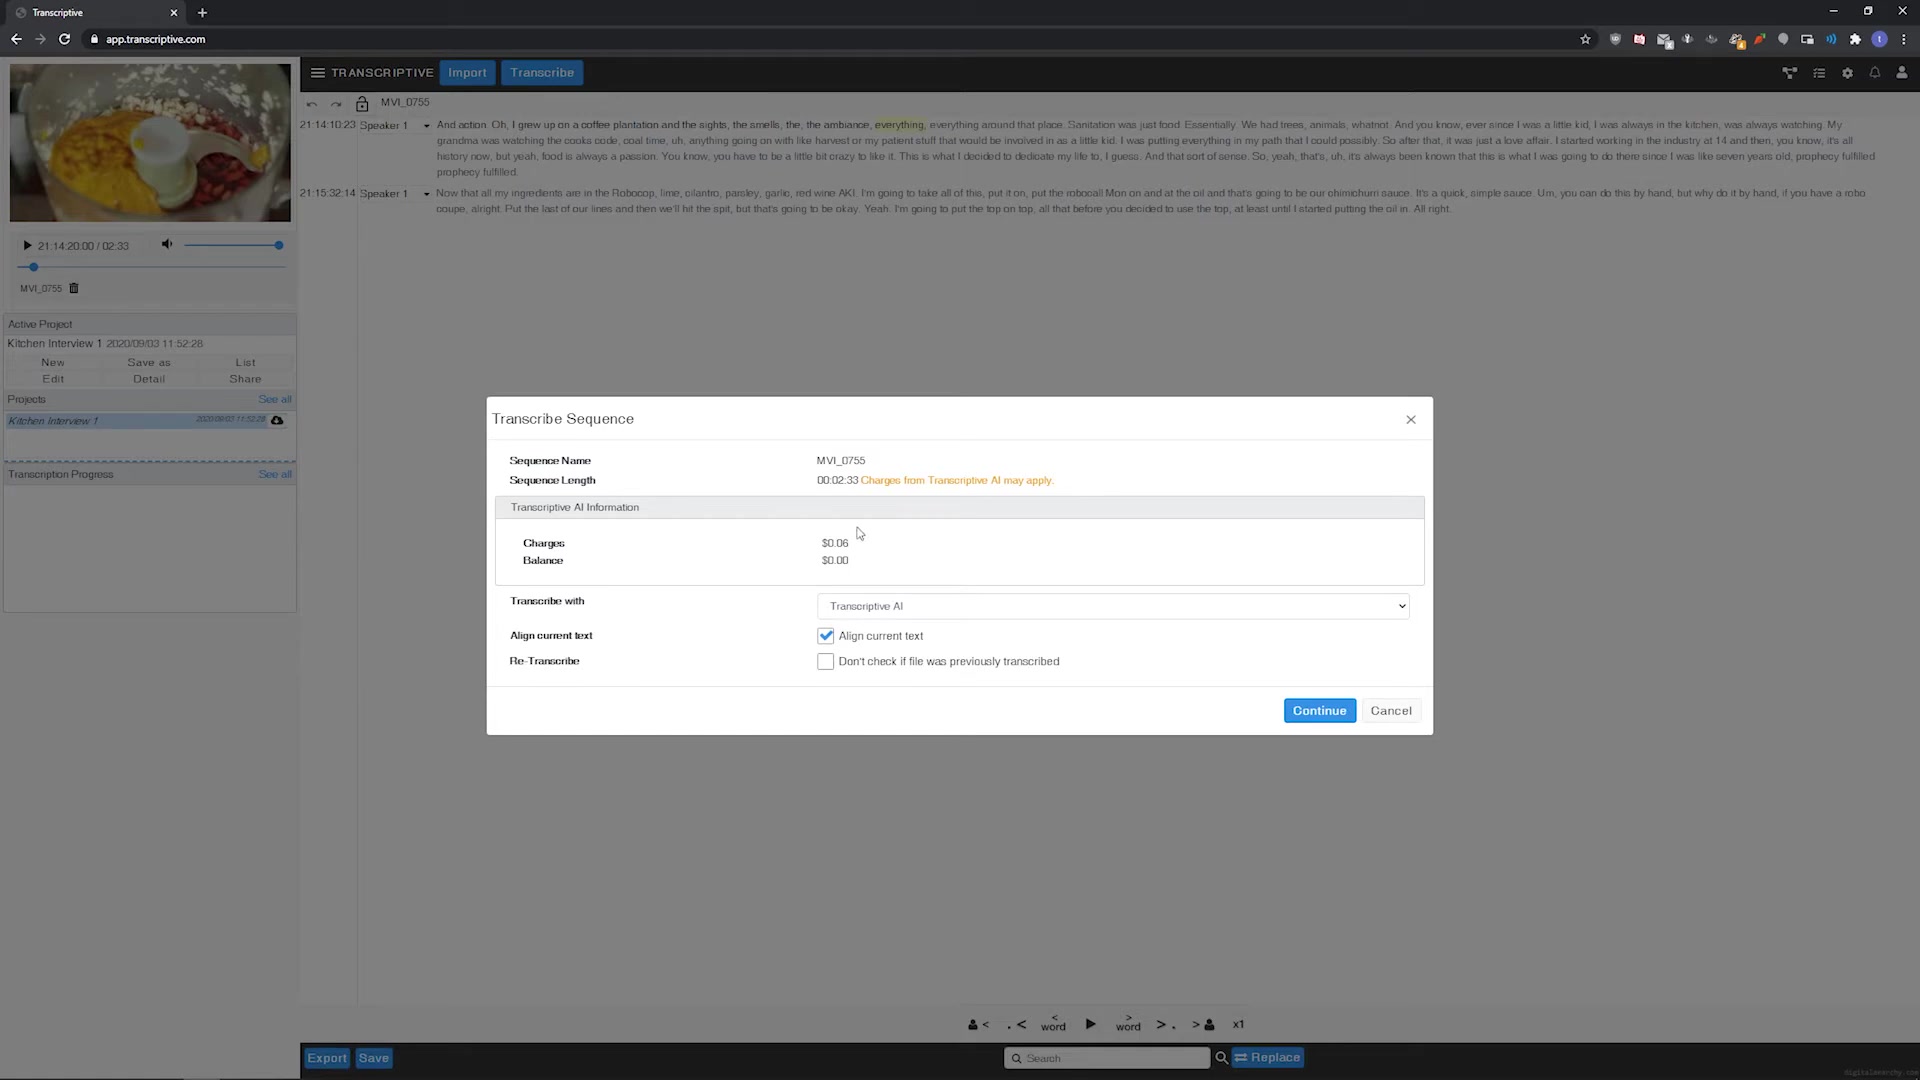The height and width of the screenshot is (1080, 1920).
Task: Play the video in the preview player
Action: (x=27, y=245)
